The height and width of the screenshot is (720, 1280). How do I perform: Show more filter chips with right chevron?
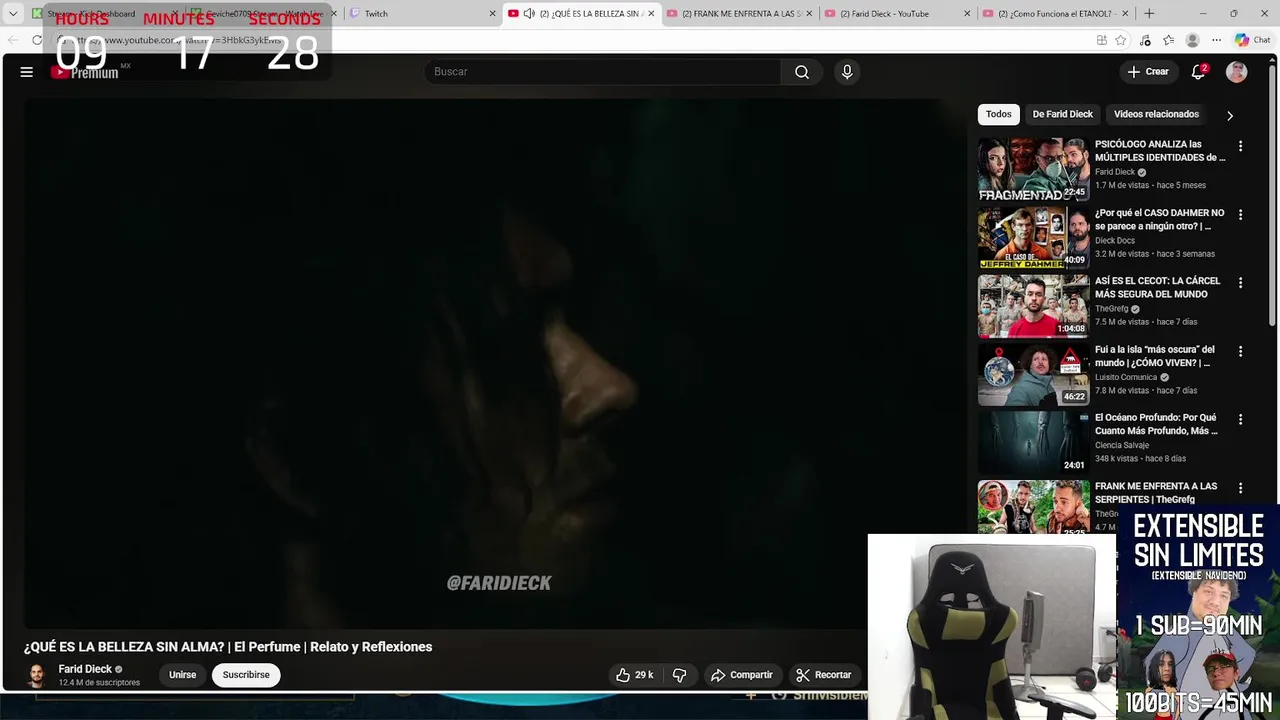(1230, 115)
